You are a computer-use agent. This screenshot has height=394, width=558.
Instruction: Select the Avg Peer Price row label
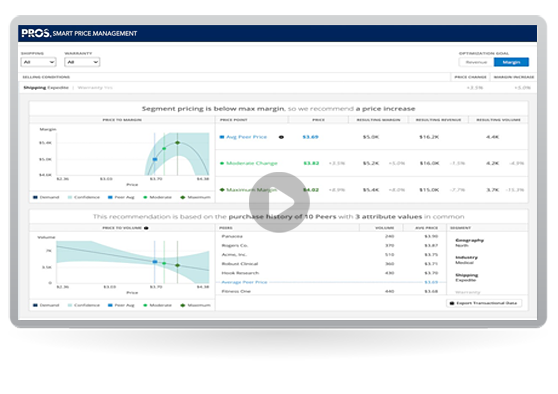point(246,137)
